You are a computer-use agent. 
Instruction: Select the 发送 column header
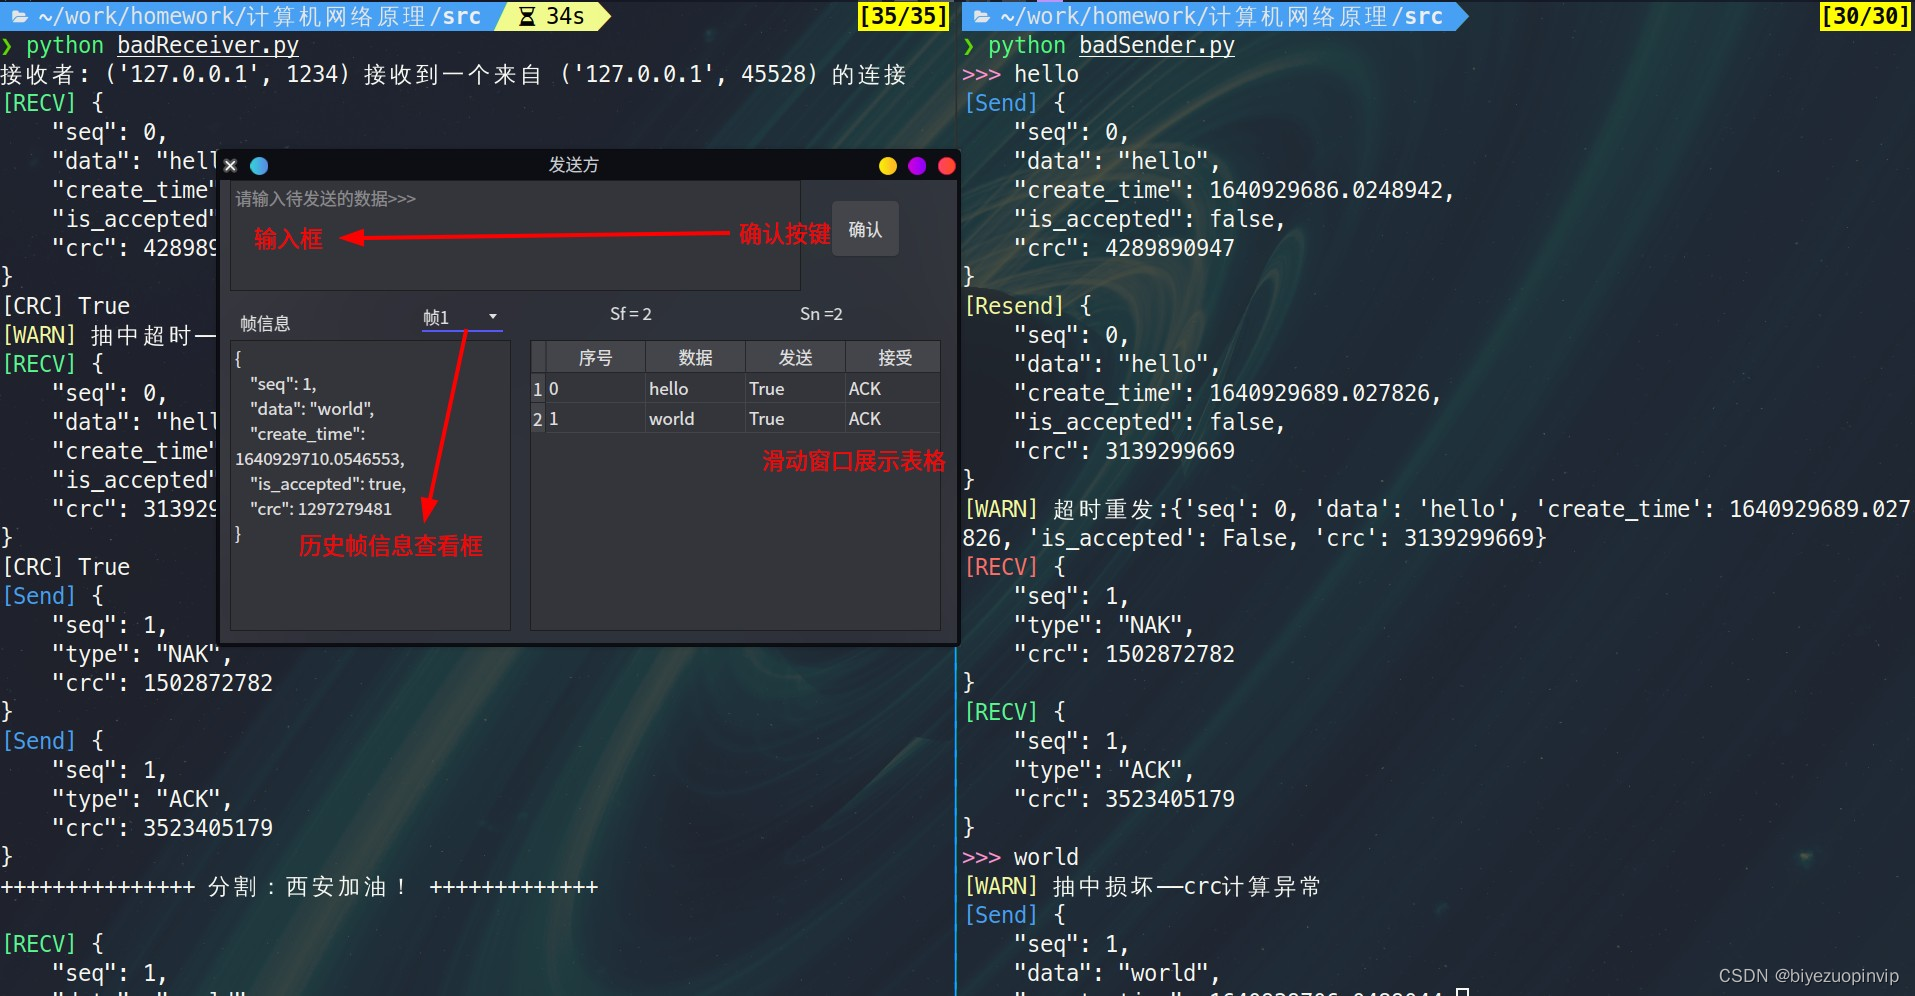[x=795, y=357]
